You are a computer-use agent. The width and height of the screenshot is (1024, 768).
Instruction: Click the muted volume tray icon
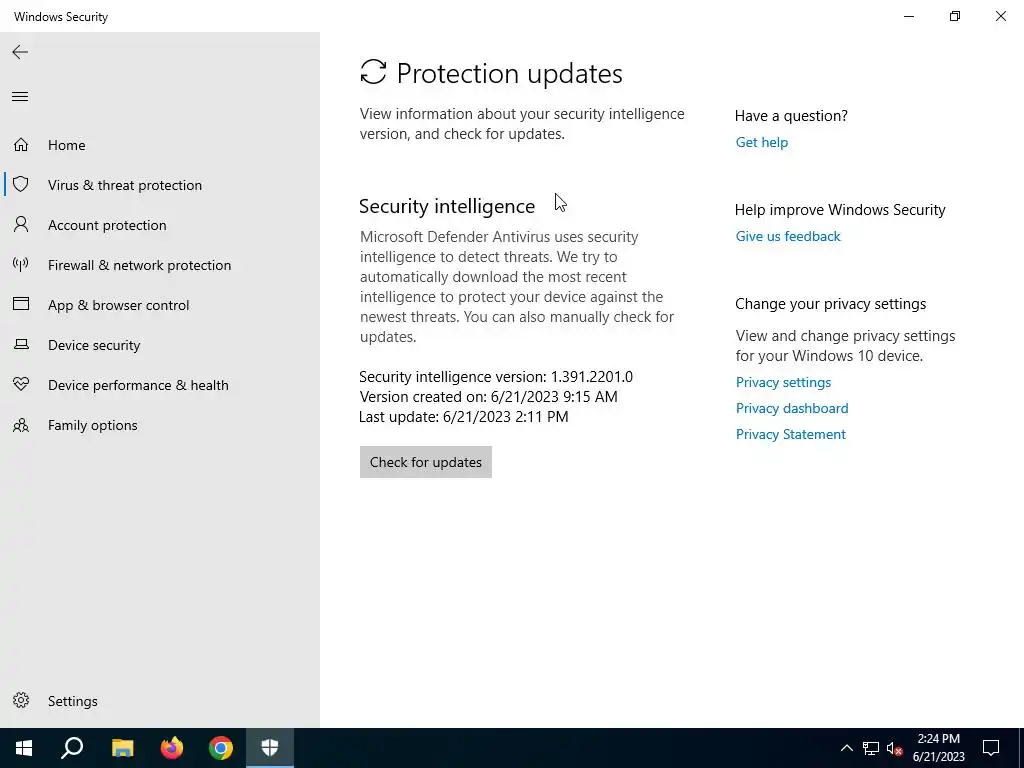(894, 748)
